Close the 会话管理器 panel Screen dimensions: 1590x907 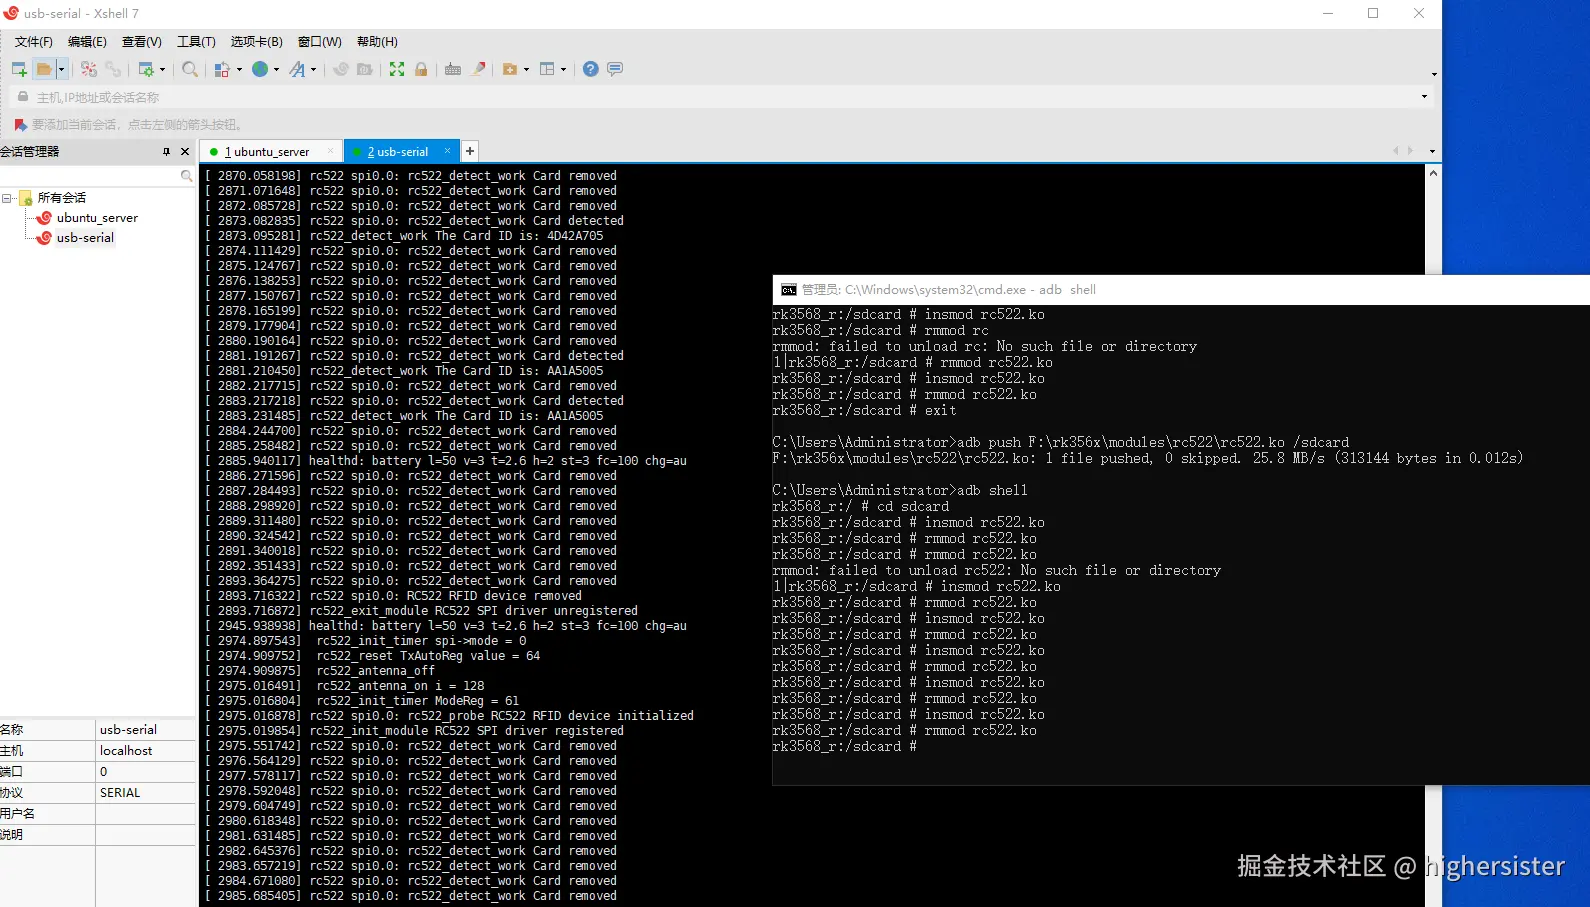(185, 152)
